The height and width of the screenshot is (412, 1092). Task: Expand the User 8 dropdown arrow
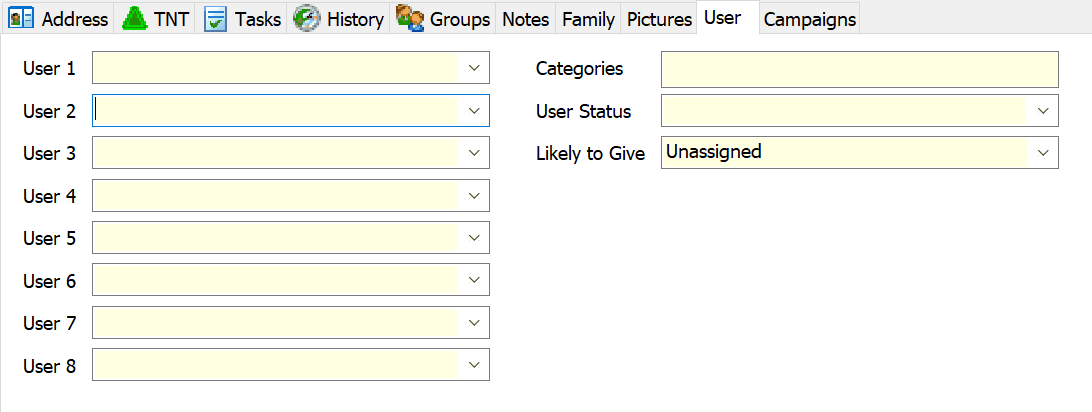pos(474,365)
